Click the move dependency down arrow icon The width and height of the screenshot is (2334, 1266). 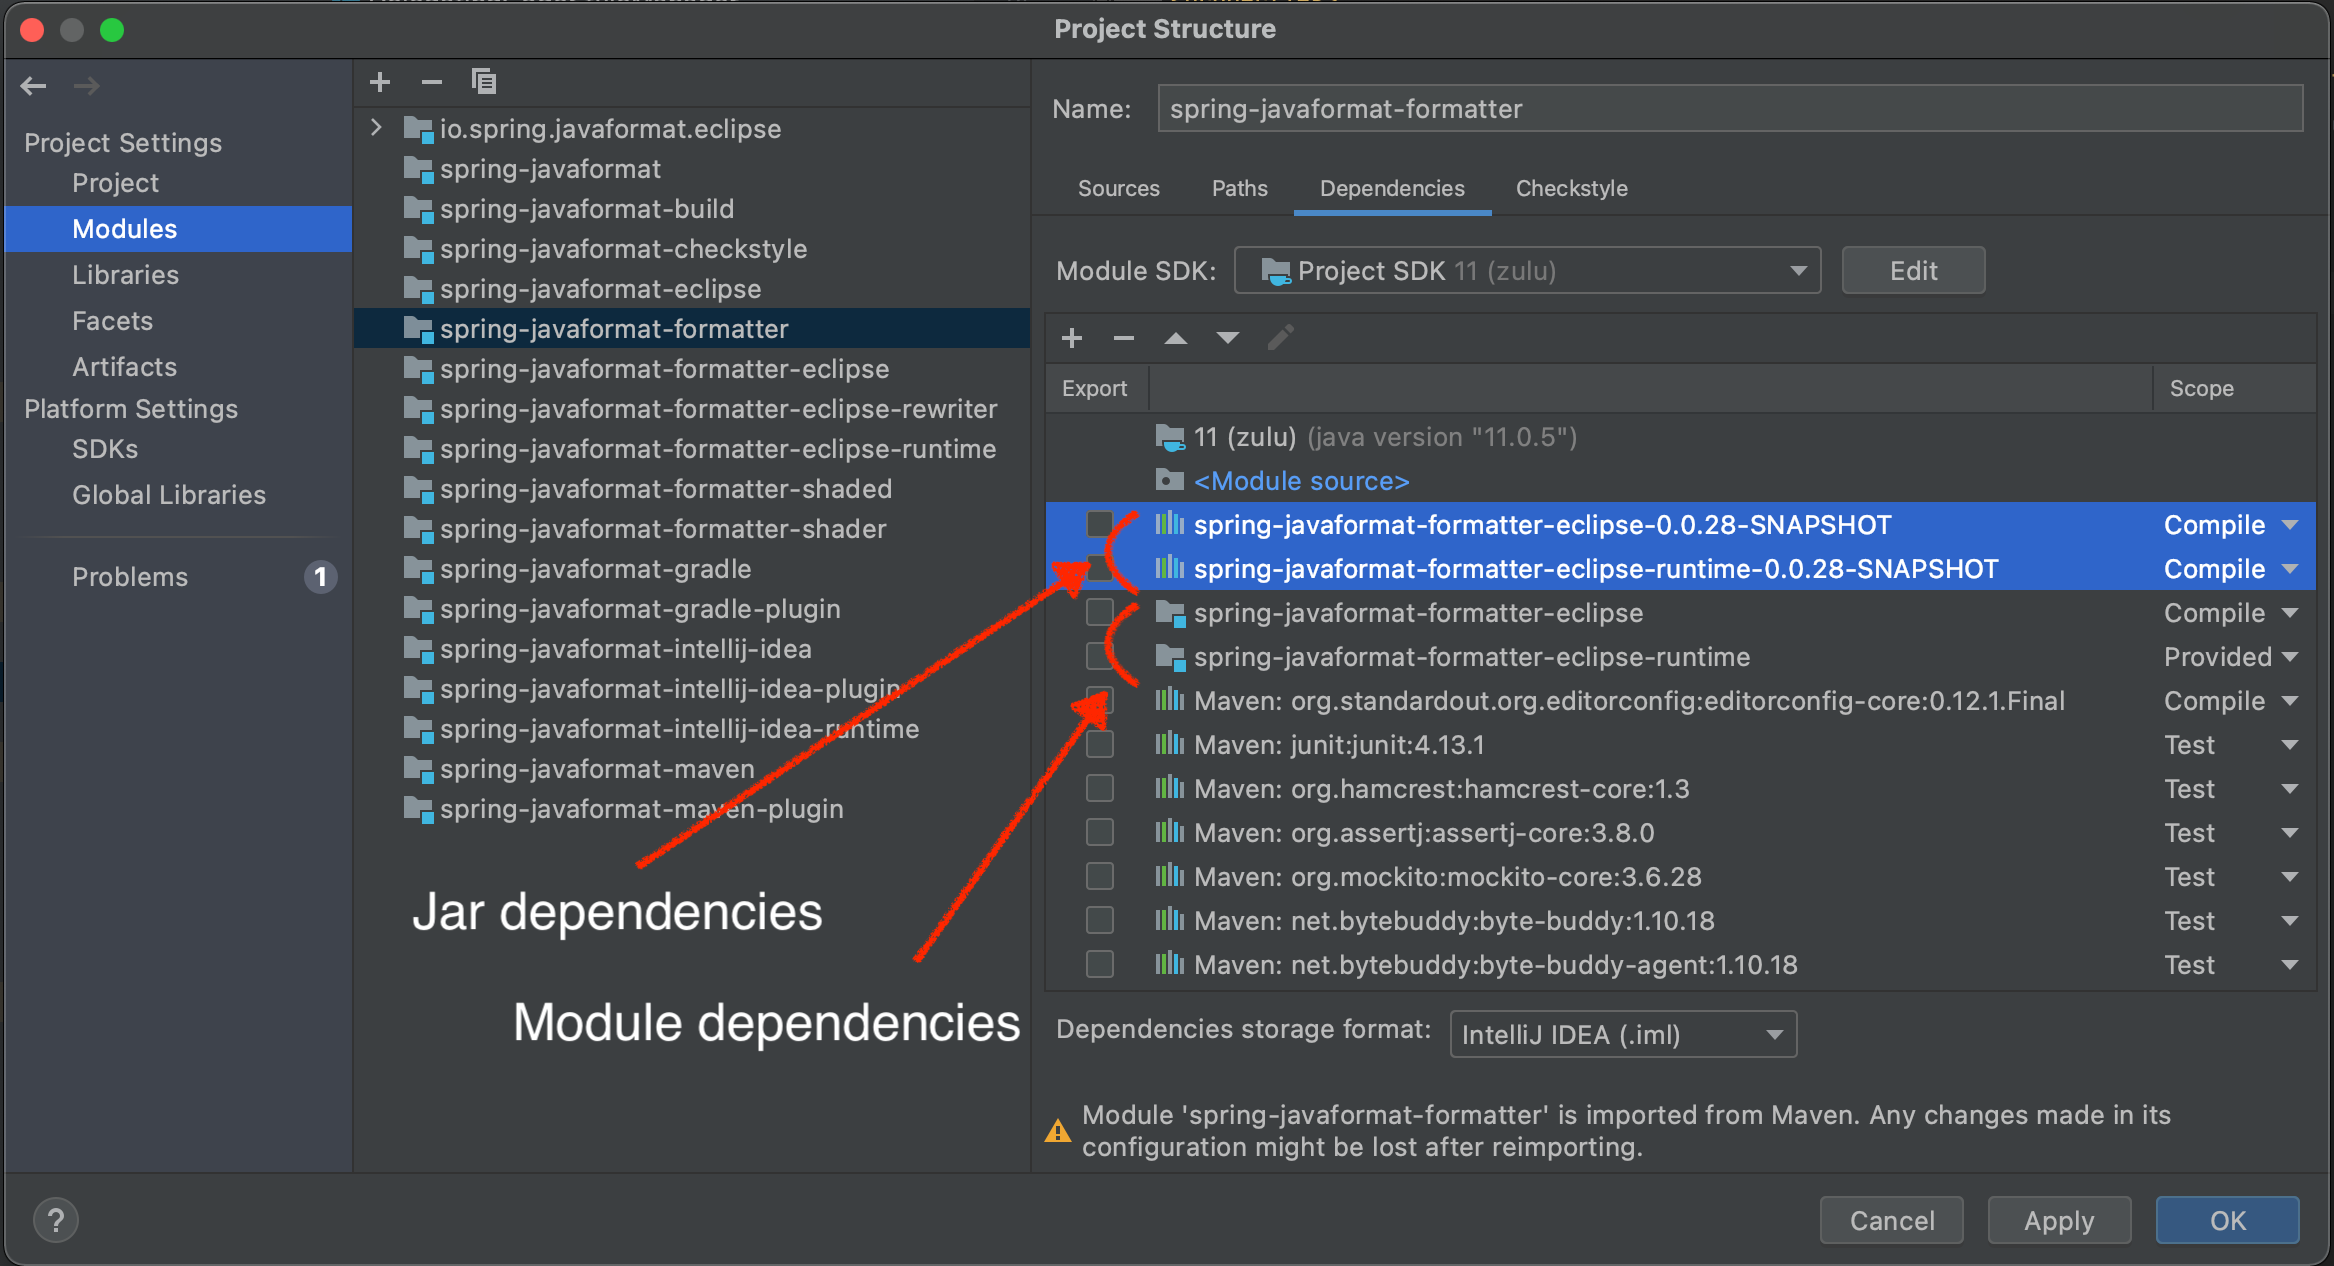[x=1225, y=340]
